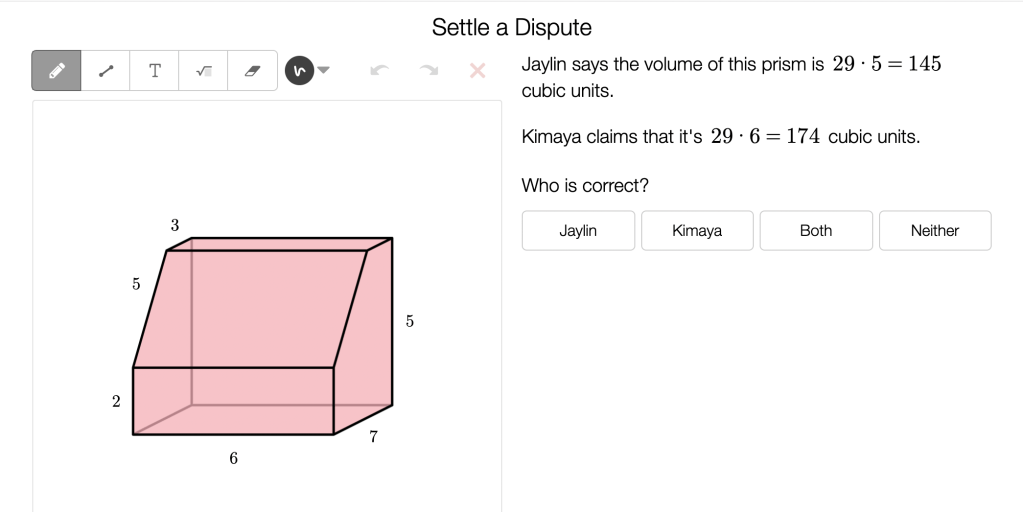
Task: Click the black stroke color swatch
Action: [x=299, y=70]
